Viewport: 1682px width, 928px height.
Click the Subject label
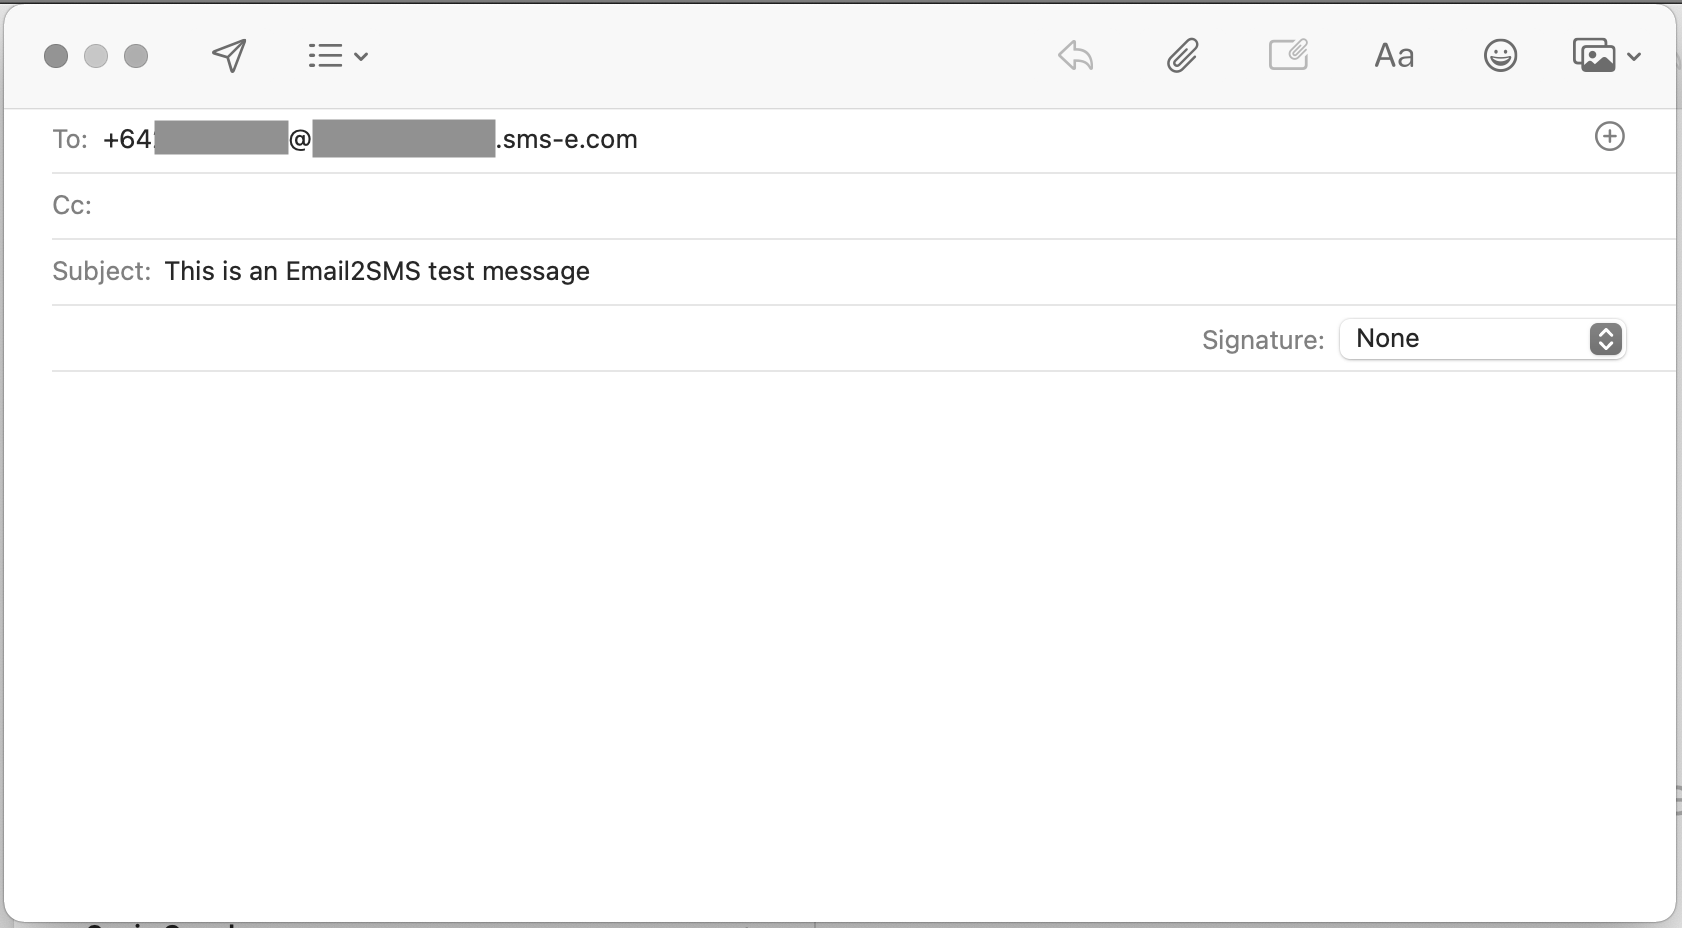coord(101,272)
